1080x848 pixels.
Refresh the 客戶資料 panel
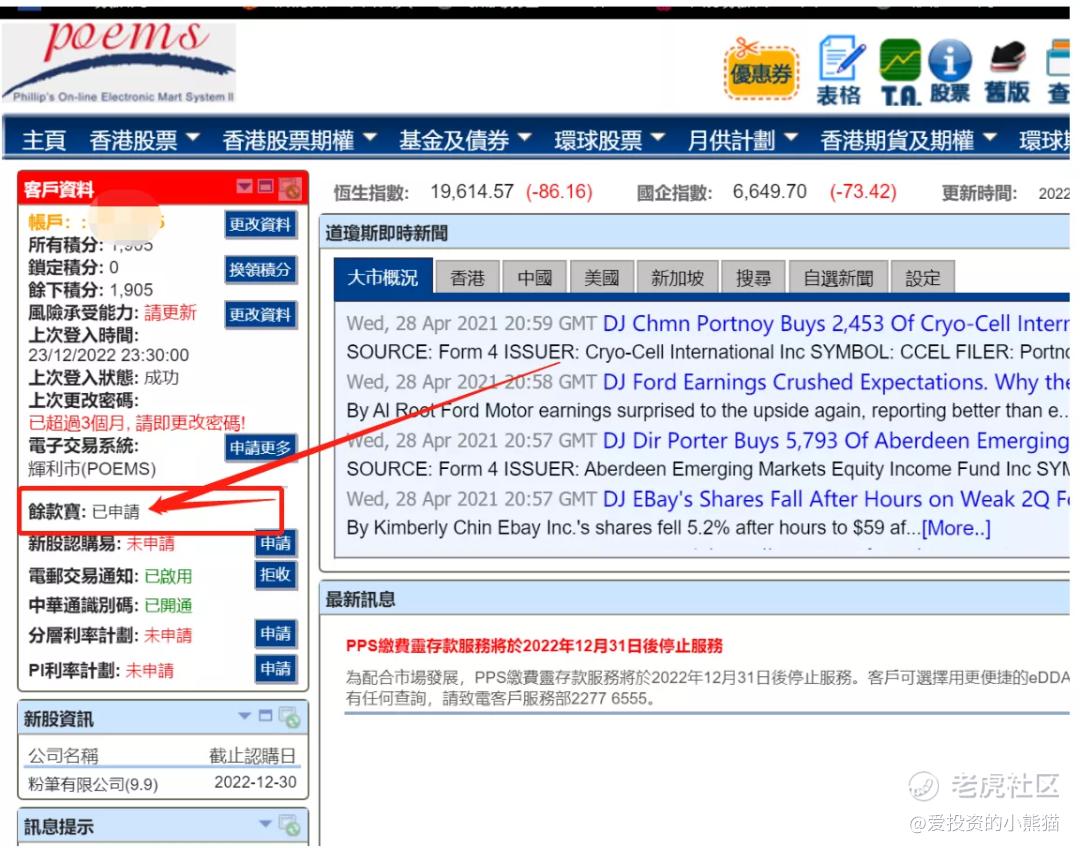[x=291, y=189]
